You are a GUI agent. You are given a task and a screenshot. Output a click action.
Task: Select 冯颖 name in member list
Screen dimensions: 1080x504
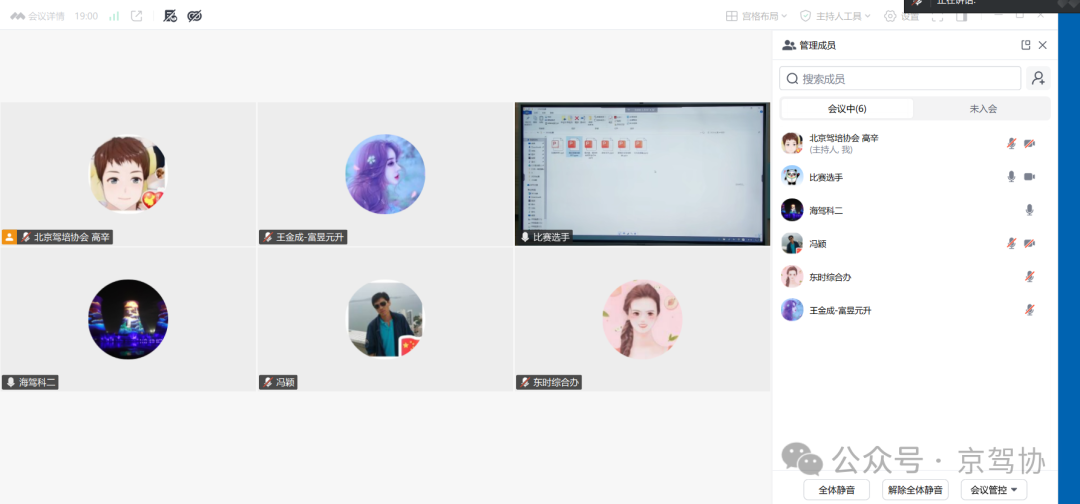[818, 244]
